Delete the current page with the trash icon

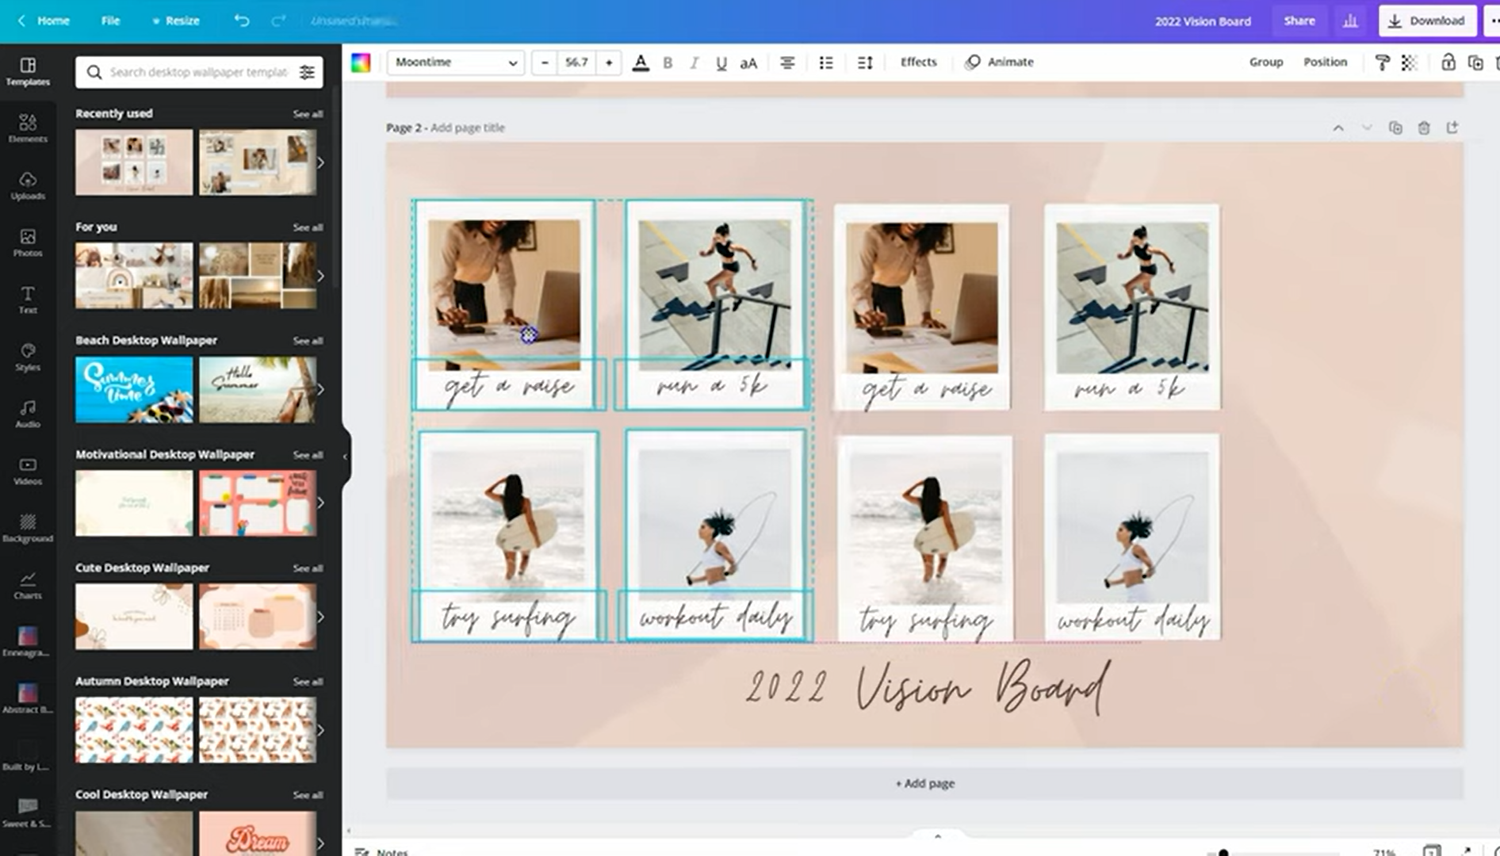pyautogui.click(x=1424, y=127)
